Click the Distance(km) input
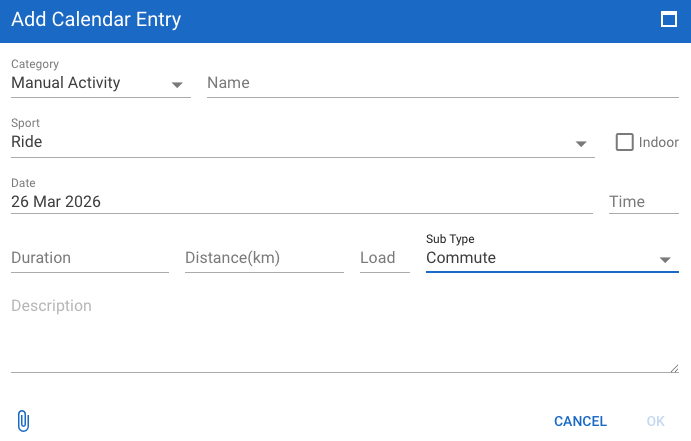Screen dimensions: 691x441 tap(263, 258)
